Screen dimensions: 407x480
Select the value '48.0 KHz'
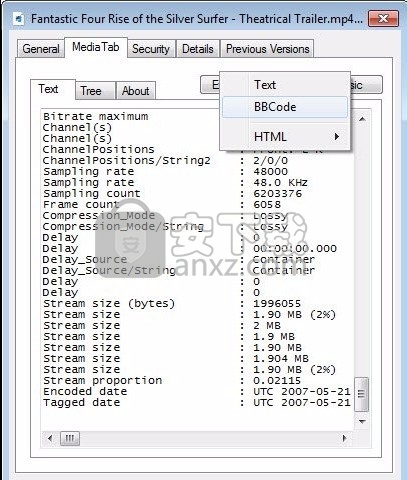pyautogui.click(x=280, y=183)
